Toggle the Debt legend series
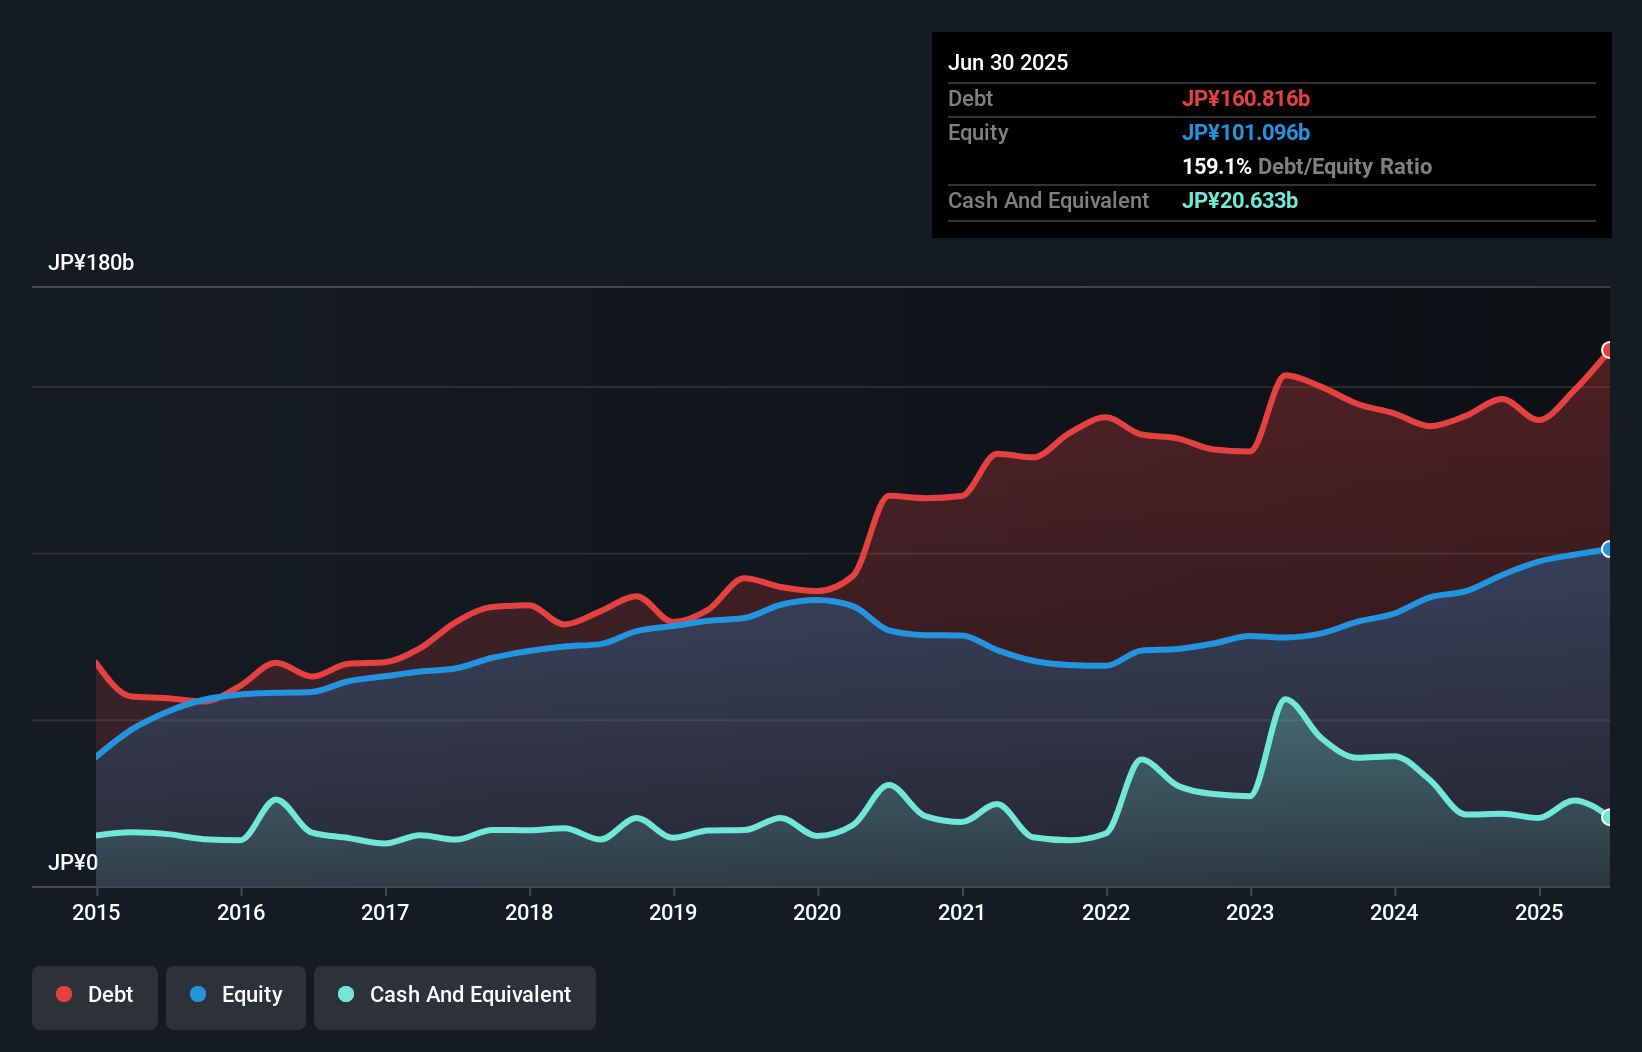 pos(95,995)
